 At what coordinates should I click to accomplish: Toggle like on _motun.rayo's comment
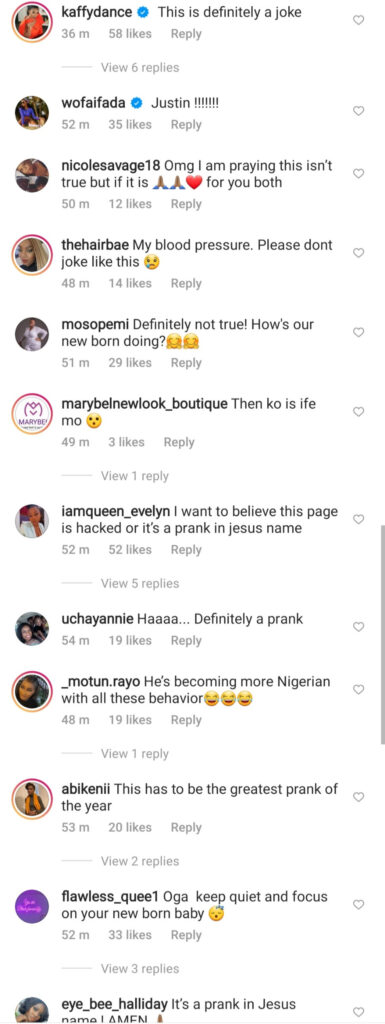click(358, 690)
